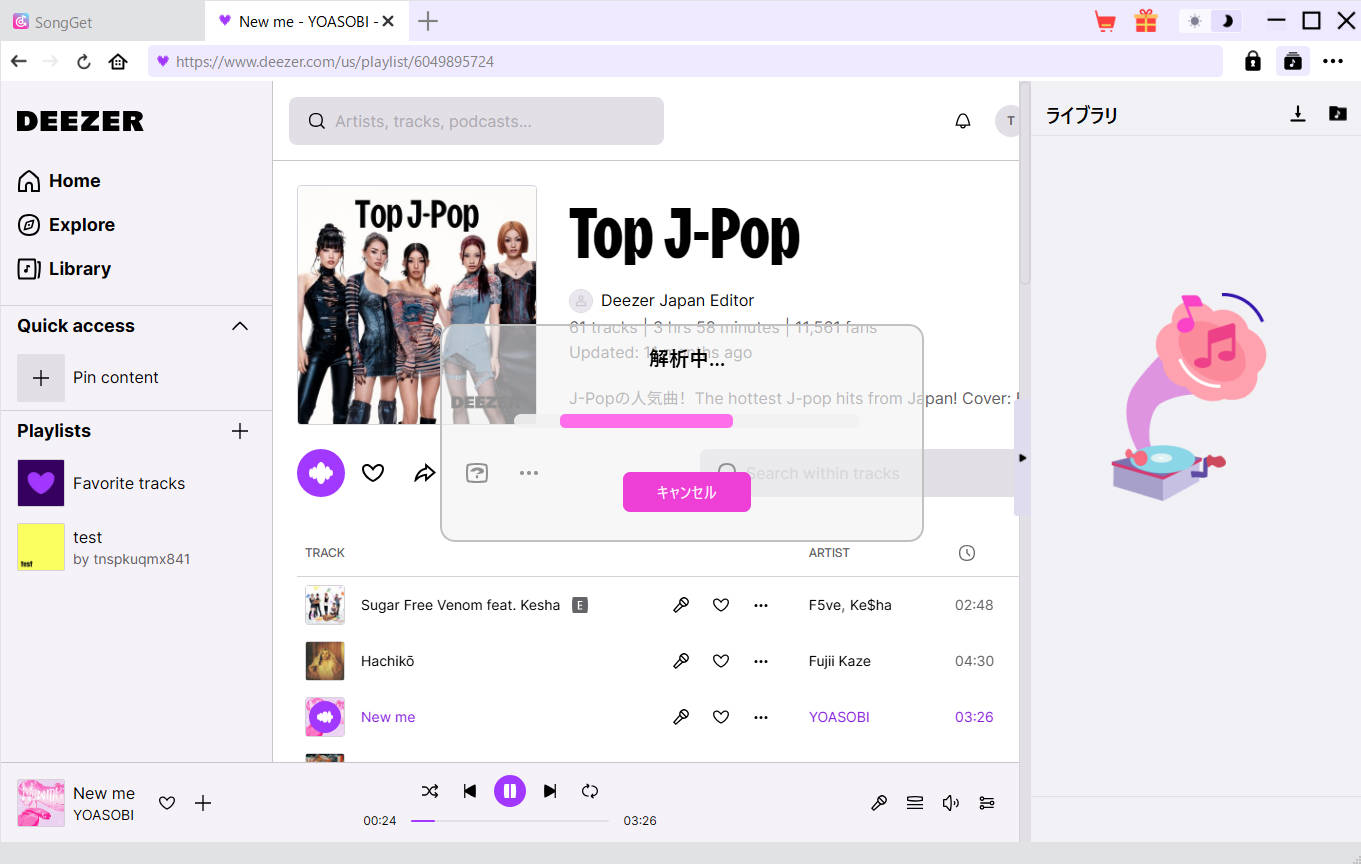Pause the current song
Image resolution: width=1361 pixels, height=864 pixels.
pos(510,791)
